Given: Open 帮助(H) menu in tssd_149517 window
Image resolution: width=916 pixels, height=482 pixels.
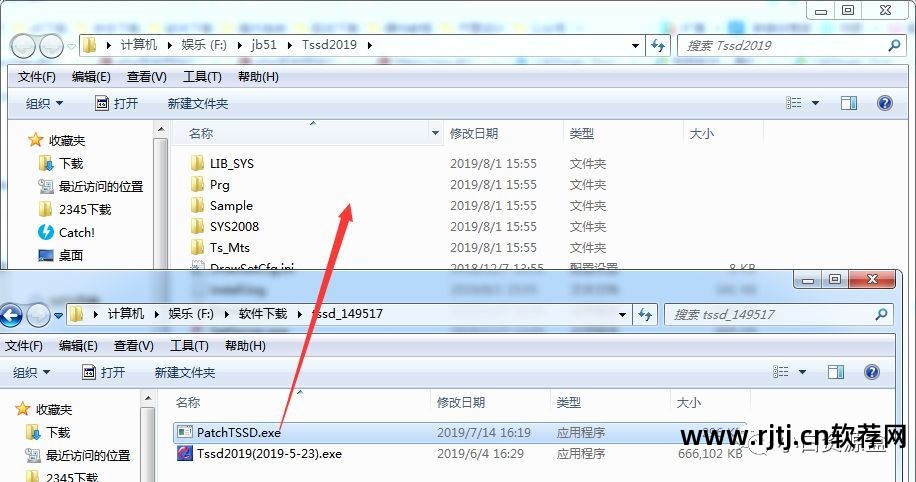Looking at the screenshot, I should pos(245,346).
